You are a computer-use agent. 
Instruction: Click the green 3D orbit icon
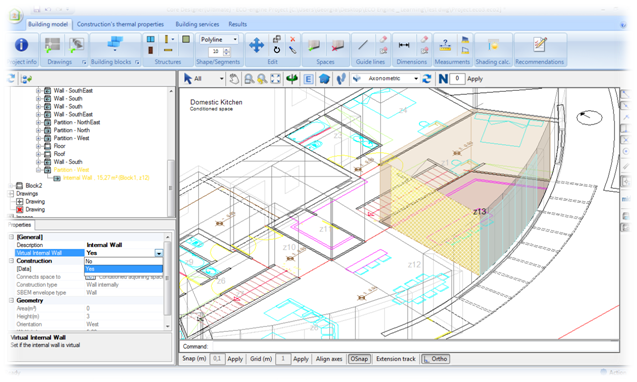click(x=292, y=79)
